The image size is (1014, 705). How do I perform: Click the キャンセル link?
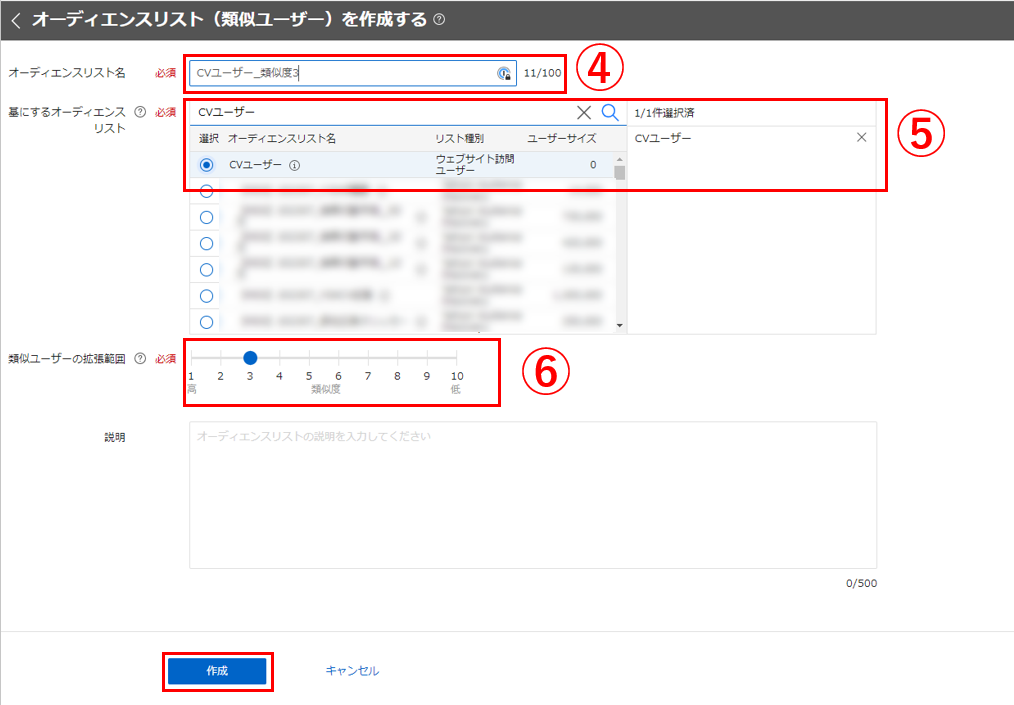click(352, 671)
